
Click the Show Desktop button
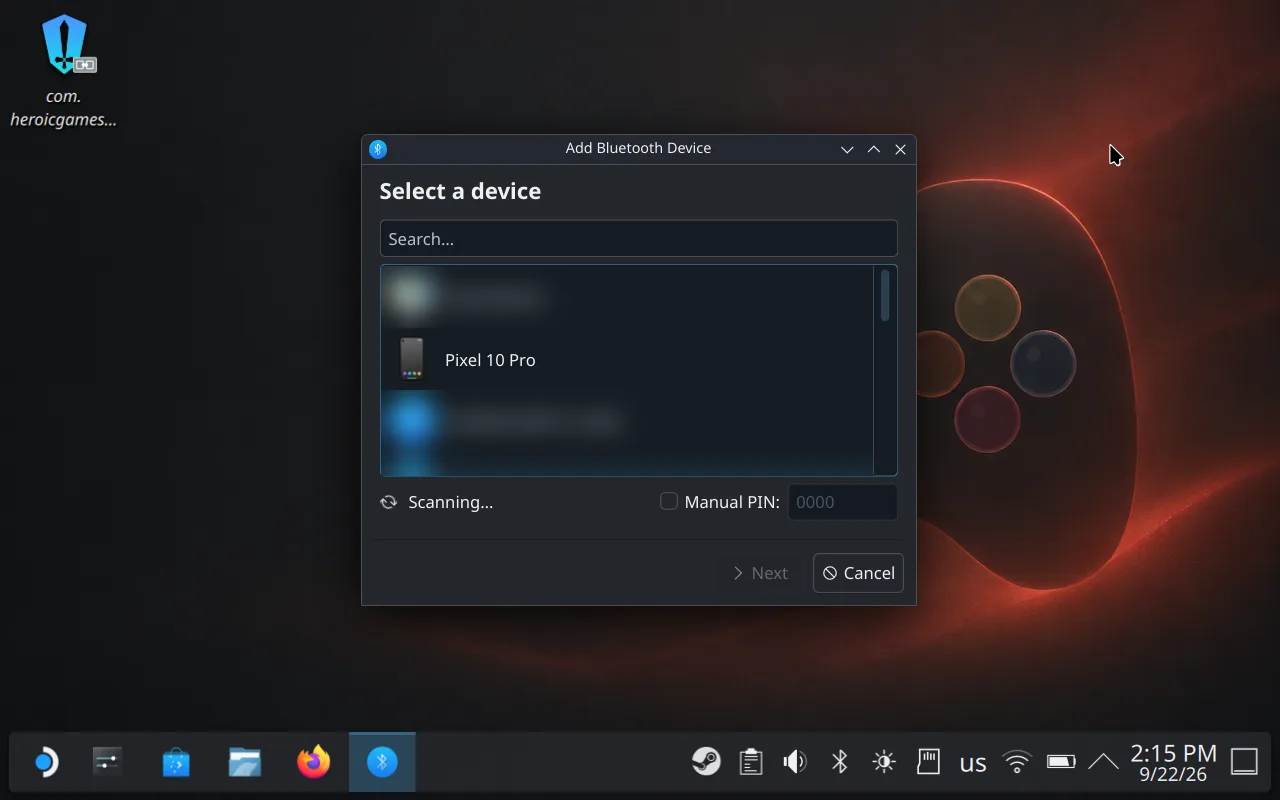click(1244, 762)
